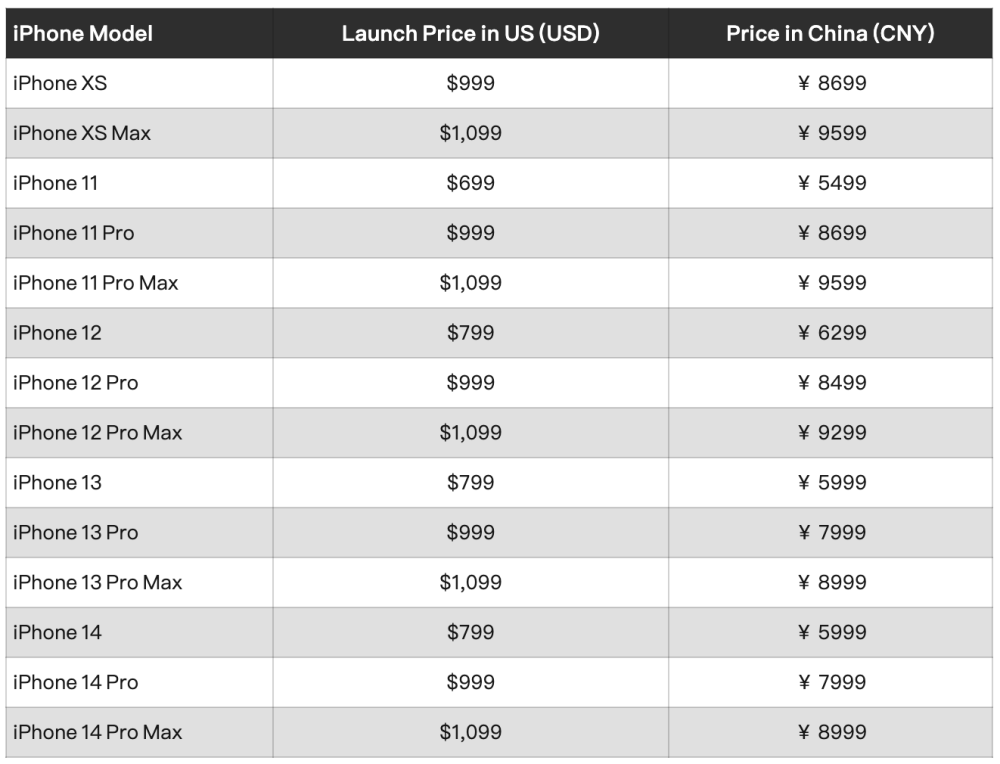Click the iPhone 14 Pro Max cell

98,732
